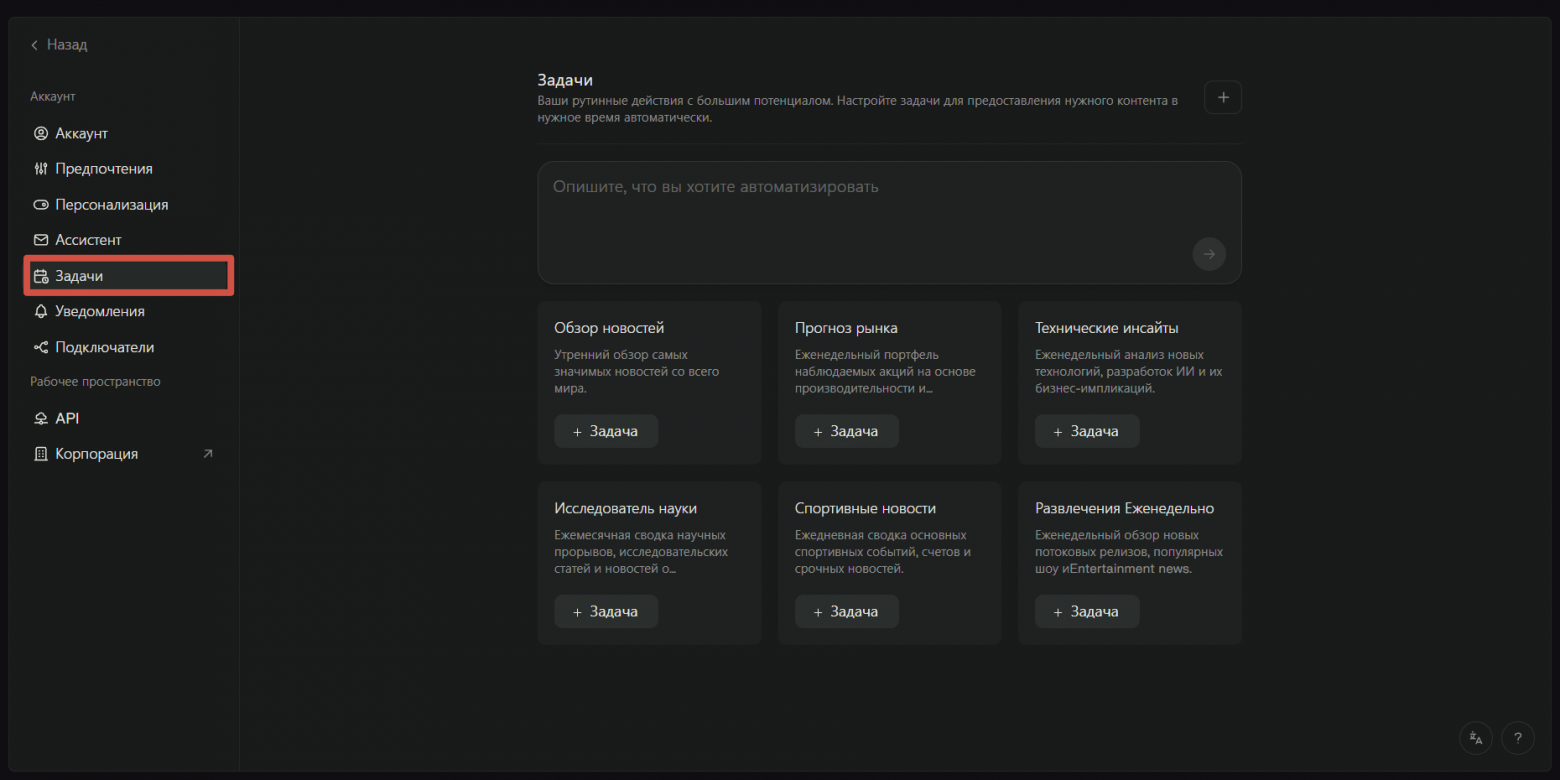Add the Спортивные новости task
Image resolution: width=1560 pixels, height=780 pixels.
point(846,611)
